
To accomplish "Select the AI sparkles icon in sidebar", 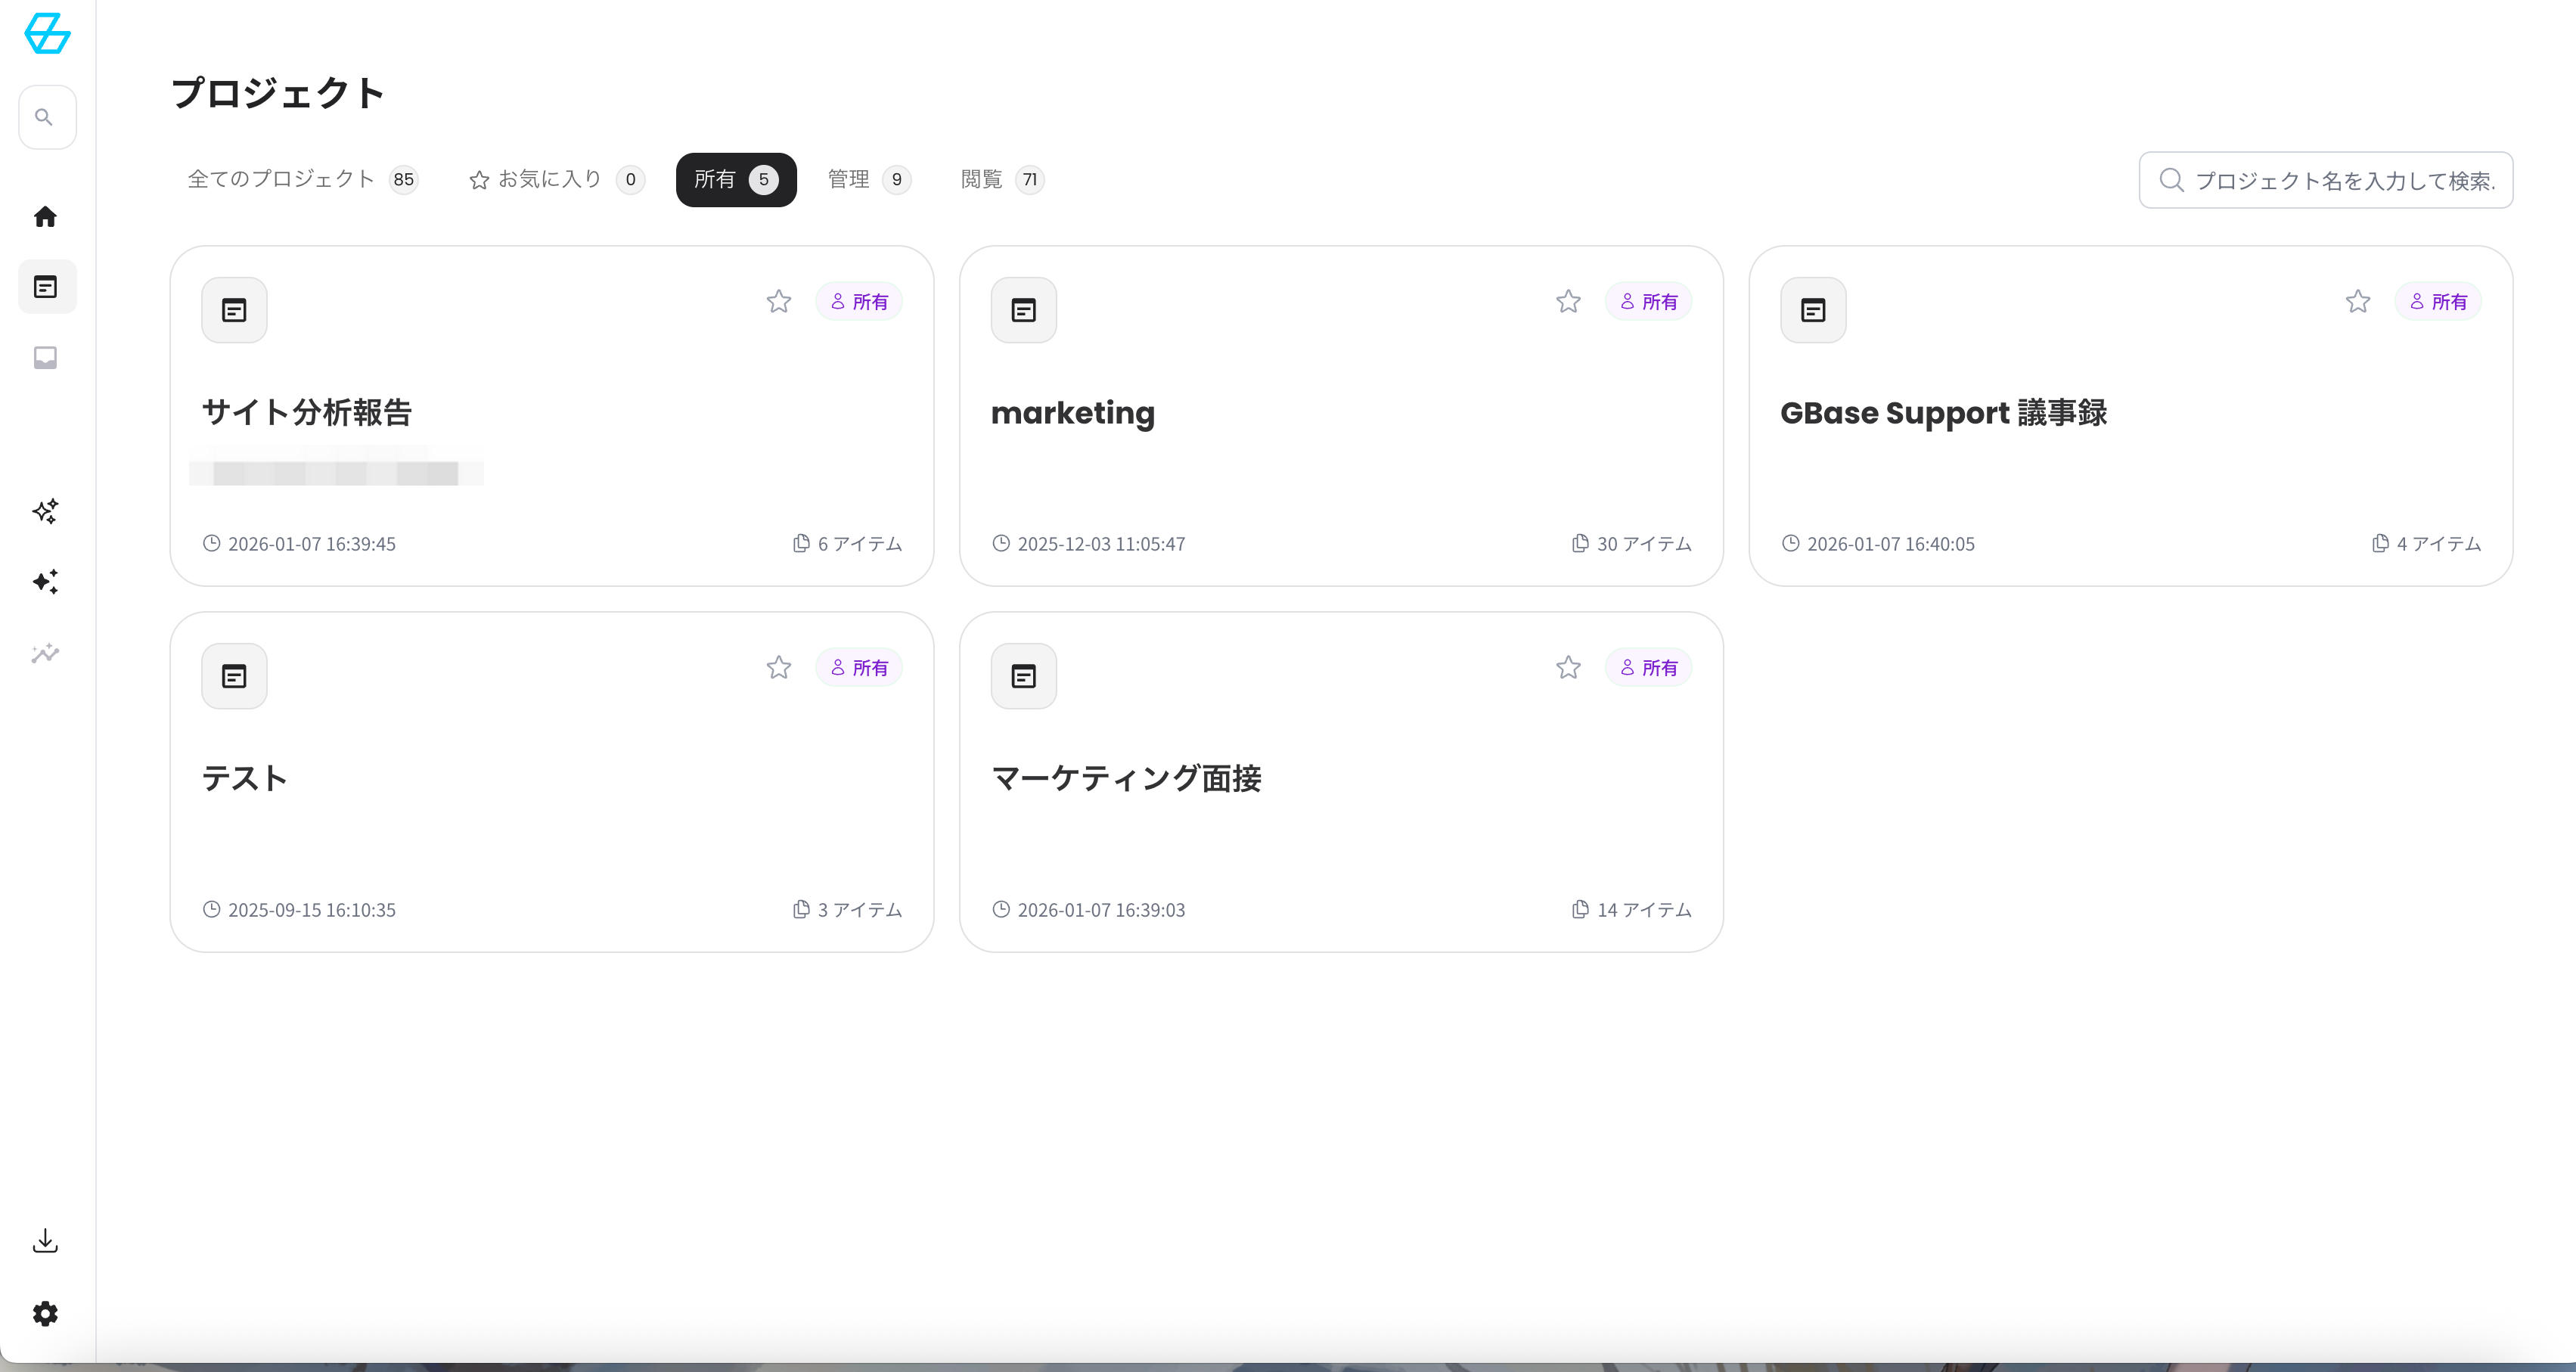I will click(x=45, y=511).
